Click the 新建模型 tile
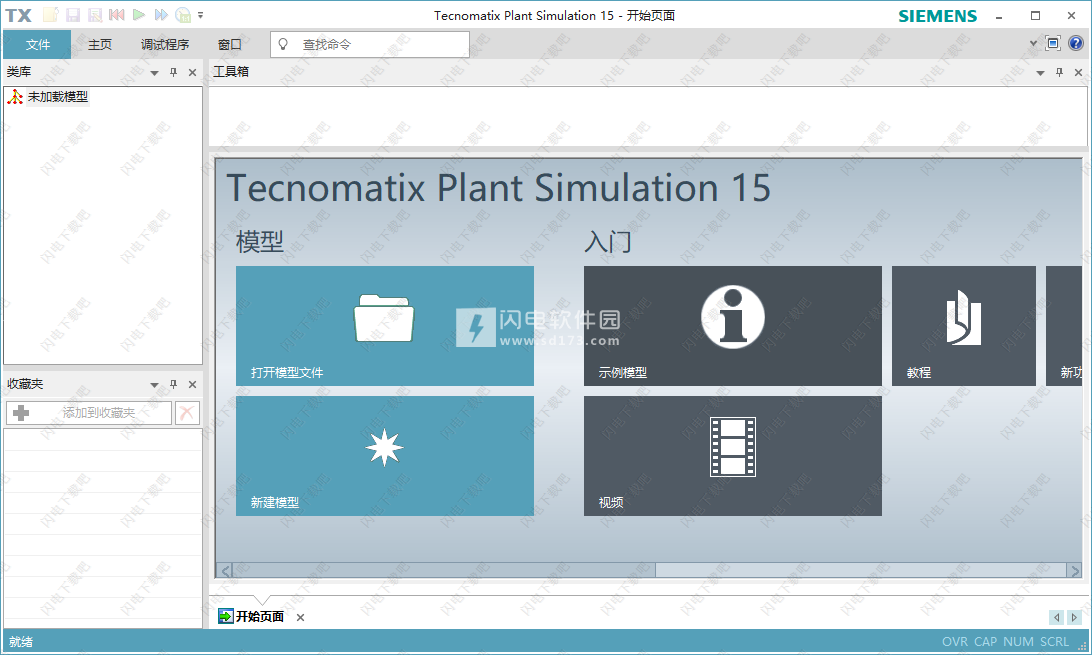The image size is (1092, 655). [385, 456]
